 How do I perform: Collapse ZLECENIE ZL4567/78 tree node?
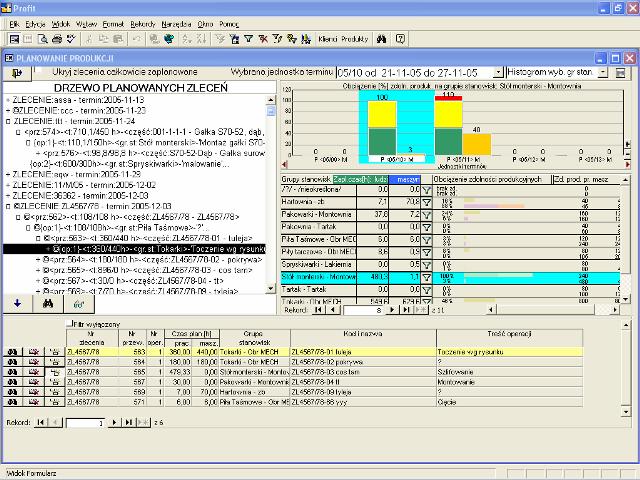pyautogui.click(x=8, y=207)
